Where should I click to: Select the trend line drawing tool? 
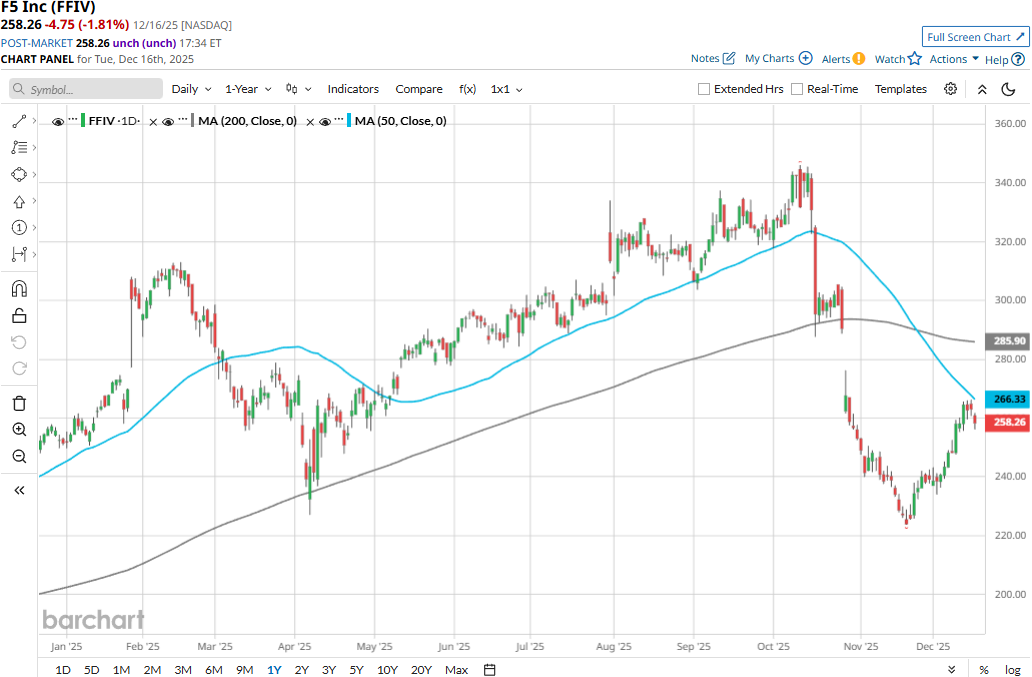coord(19,121)
